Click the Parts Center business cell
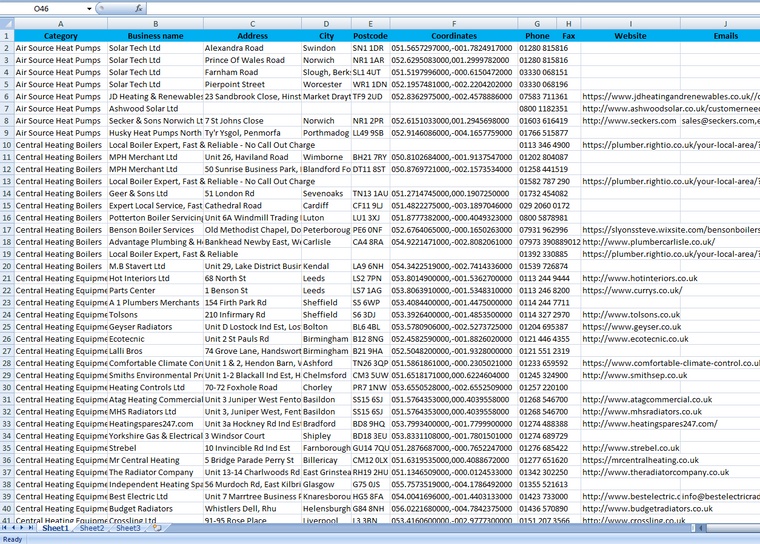760x544 pixels. point(156,290)
